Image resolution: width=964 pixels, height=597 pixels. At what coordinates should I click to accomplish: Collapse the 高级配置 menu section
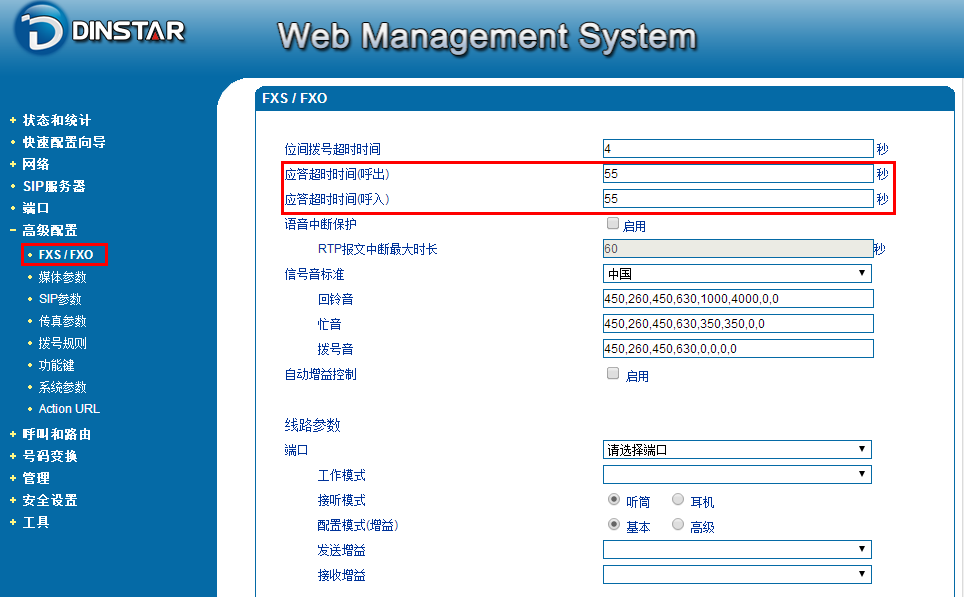coord(50,230)
